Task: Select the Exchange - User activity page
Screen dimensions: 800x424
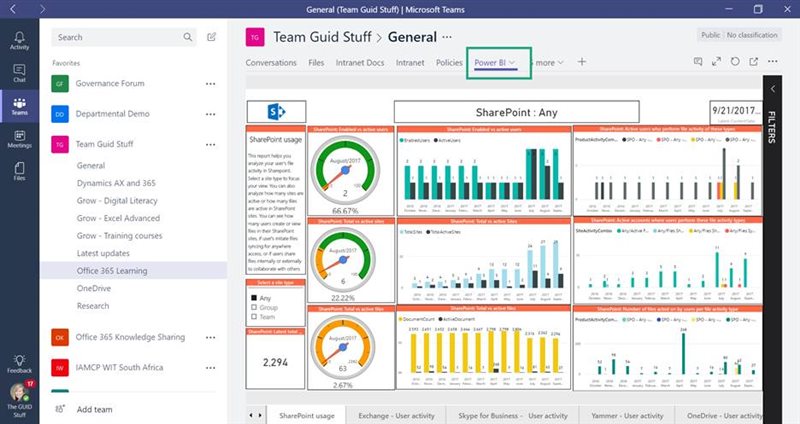Action: (x=396, y=415)
